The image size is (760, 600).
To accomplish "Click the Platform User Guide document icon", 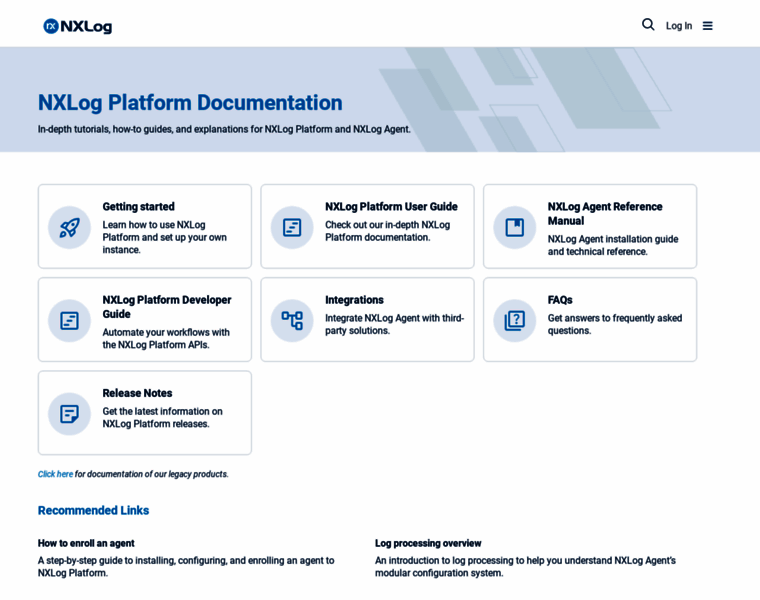I will (x=292, y=227).
